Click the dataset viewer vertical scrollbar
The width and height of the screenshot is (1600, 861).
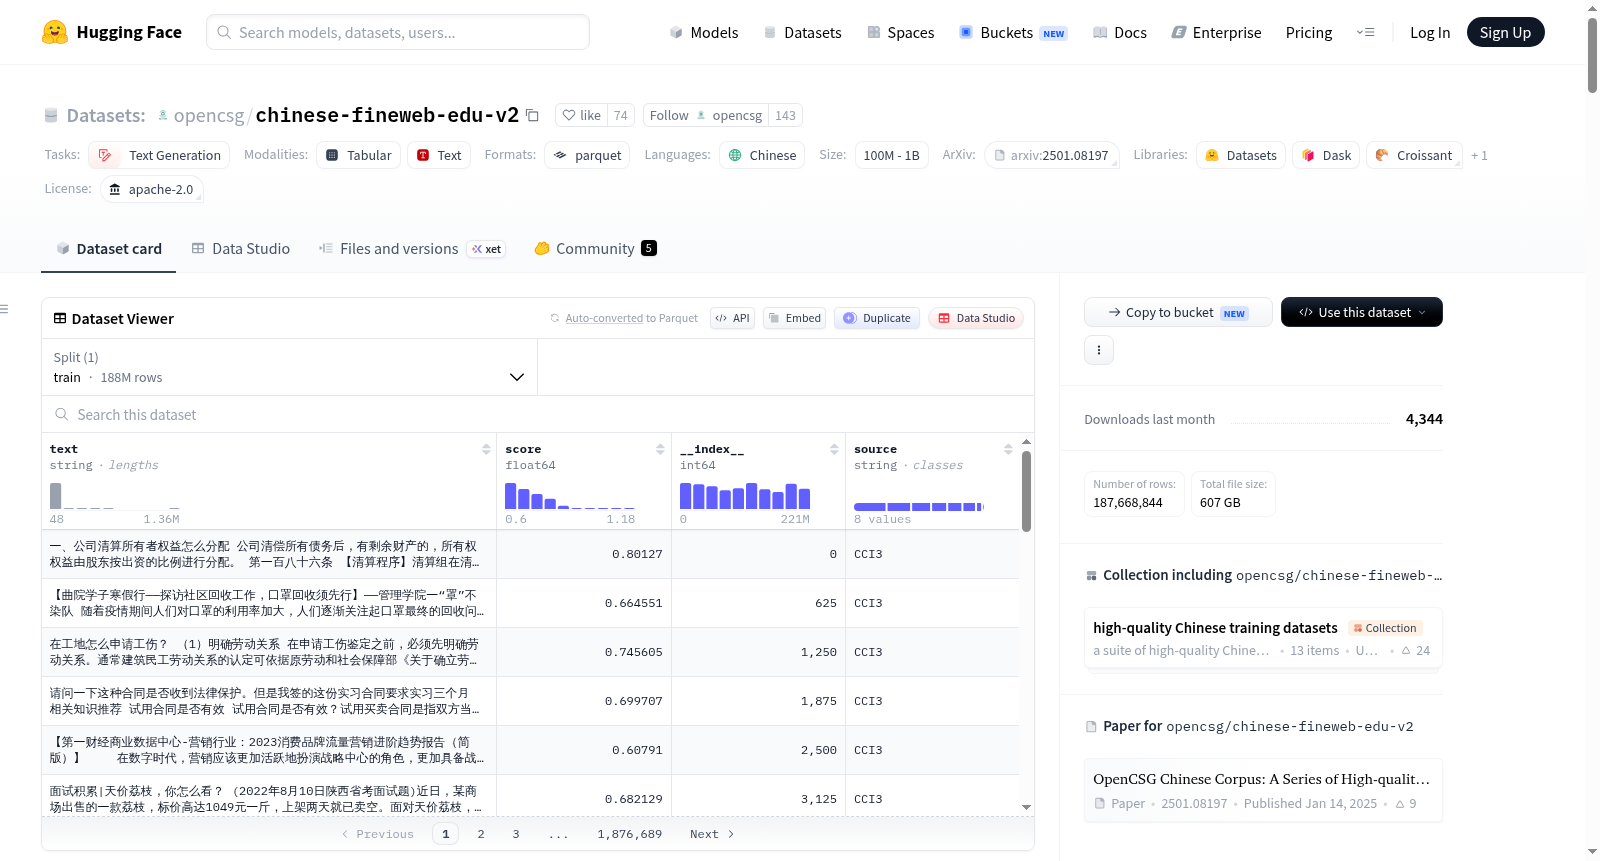coord(1026,491)
